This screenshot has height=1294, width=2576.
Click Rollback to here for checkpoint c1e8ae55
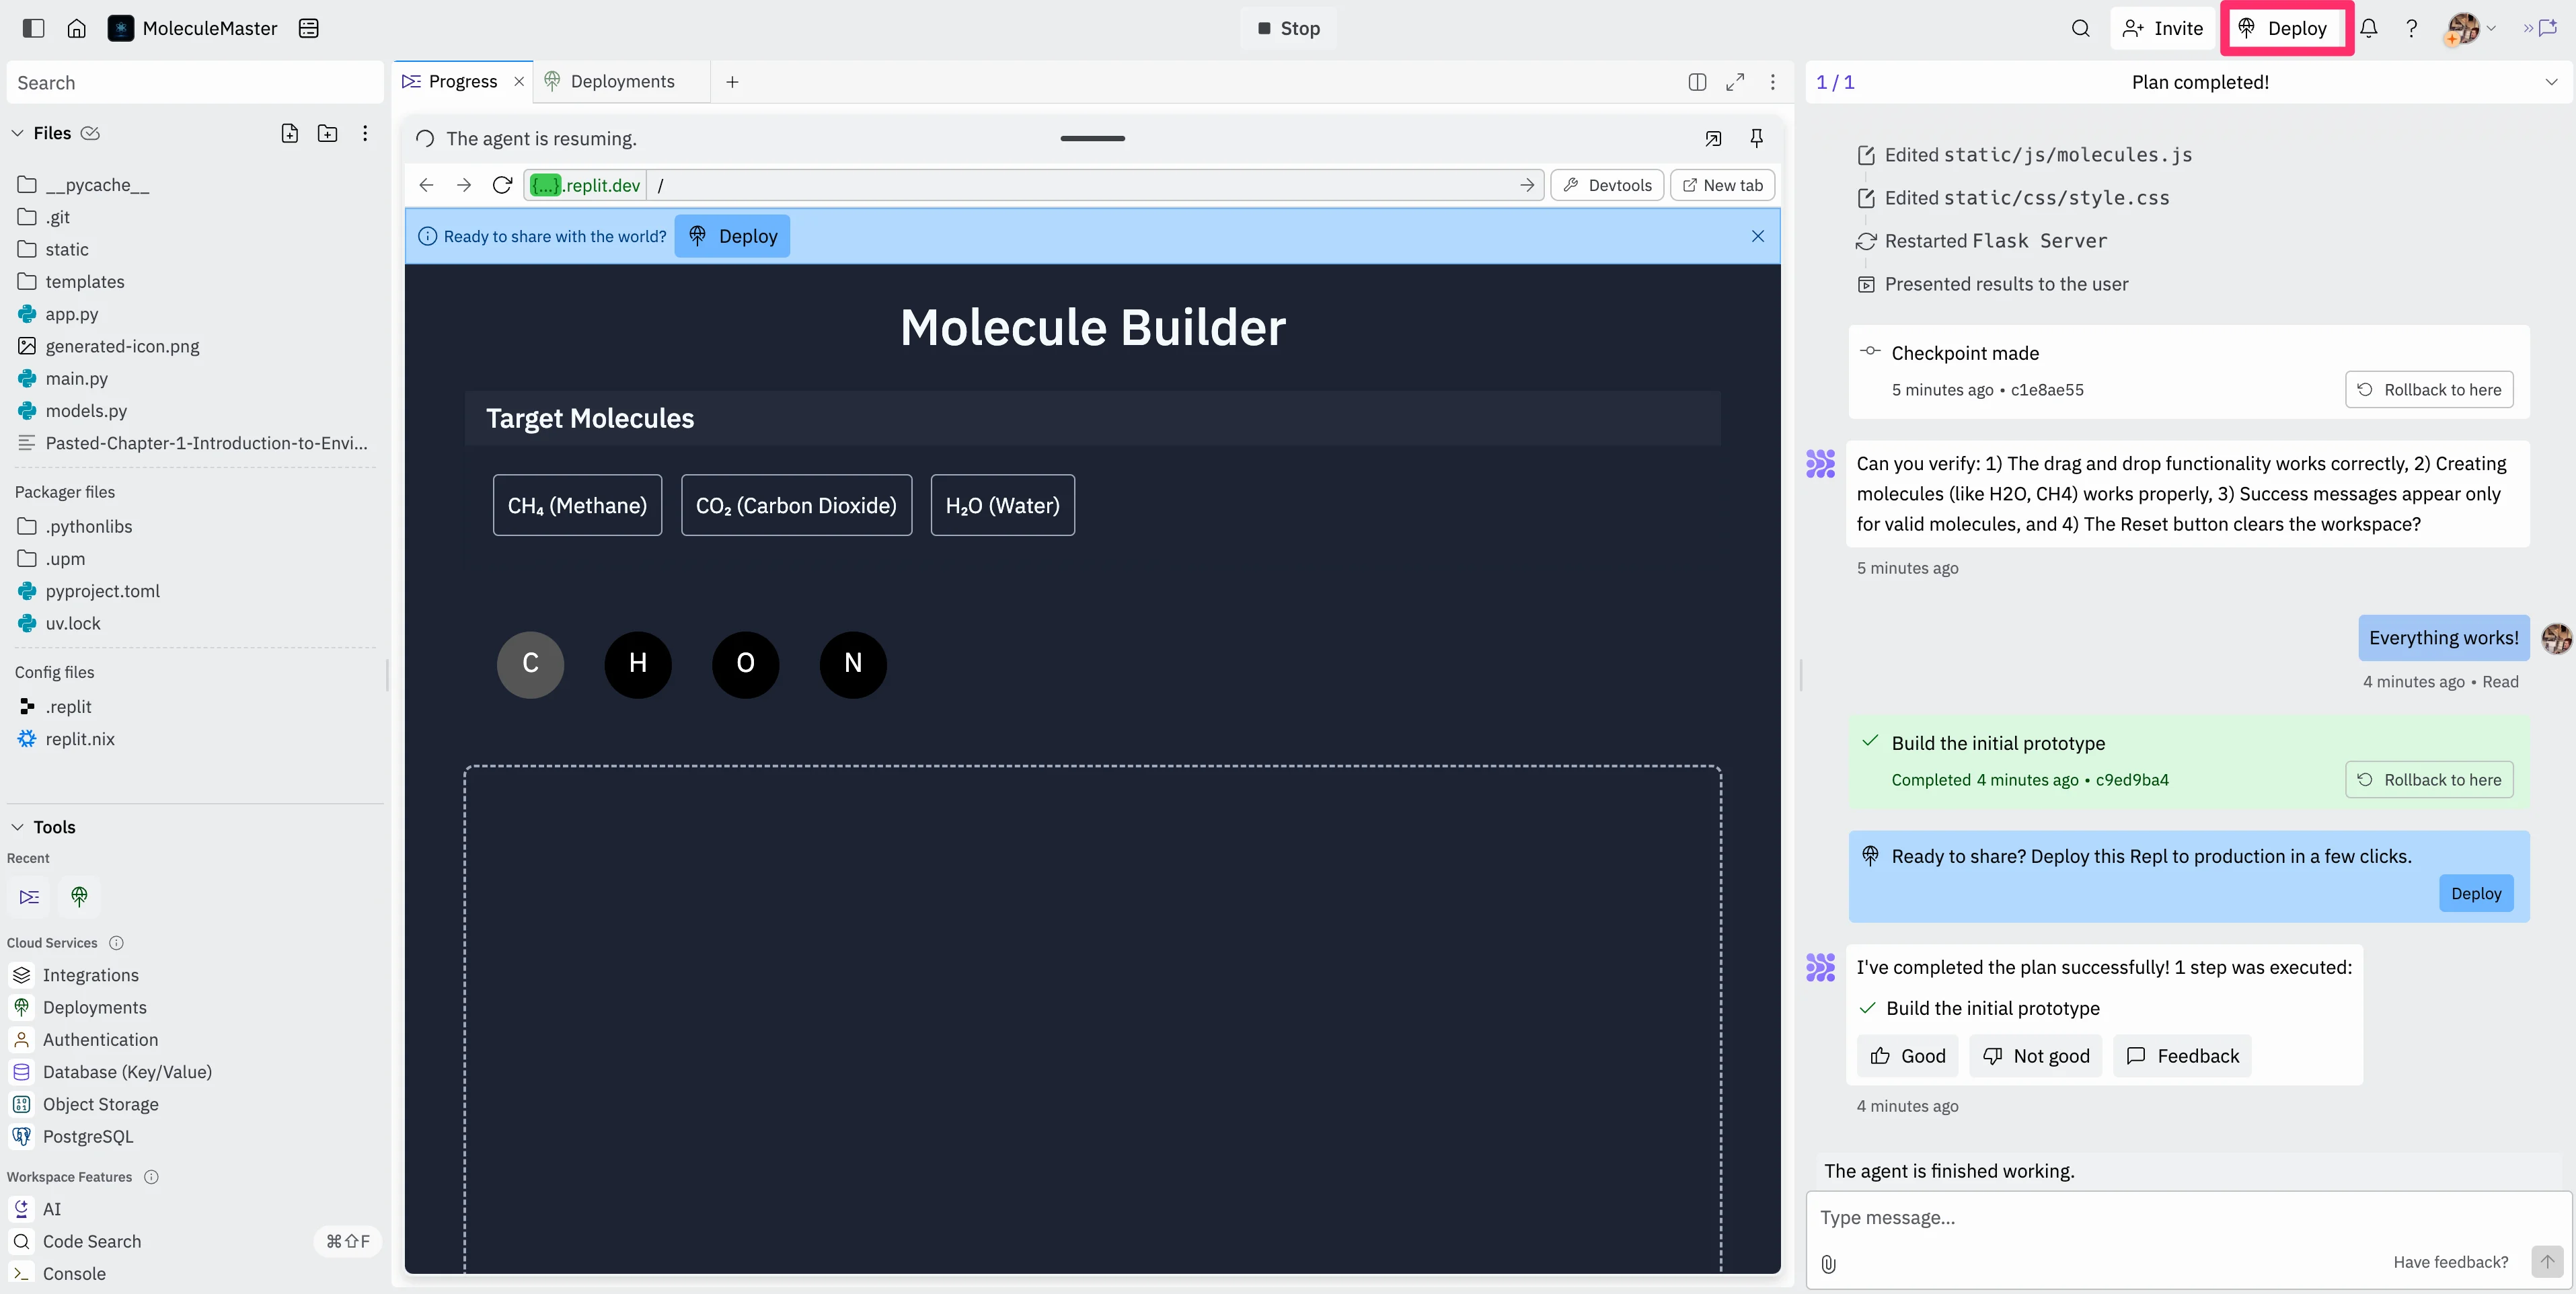(x=2428, y=390)
